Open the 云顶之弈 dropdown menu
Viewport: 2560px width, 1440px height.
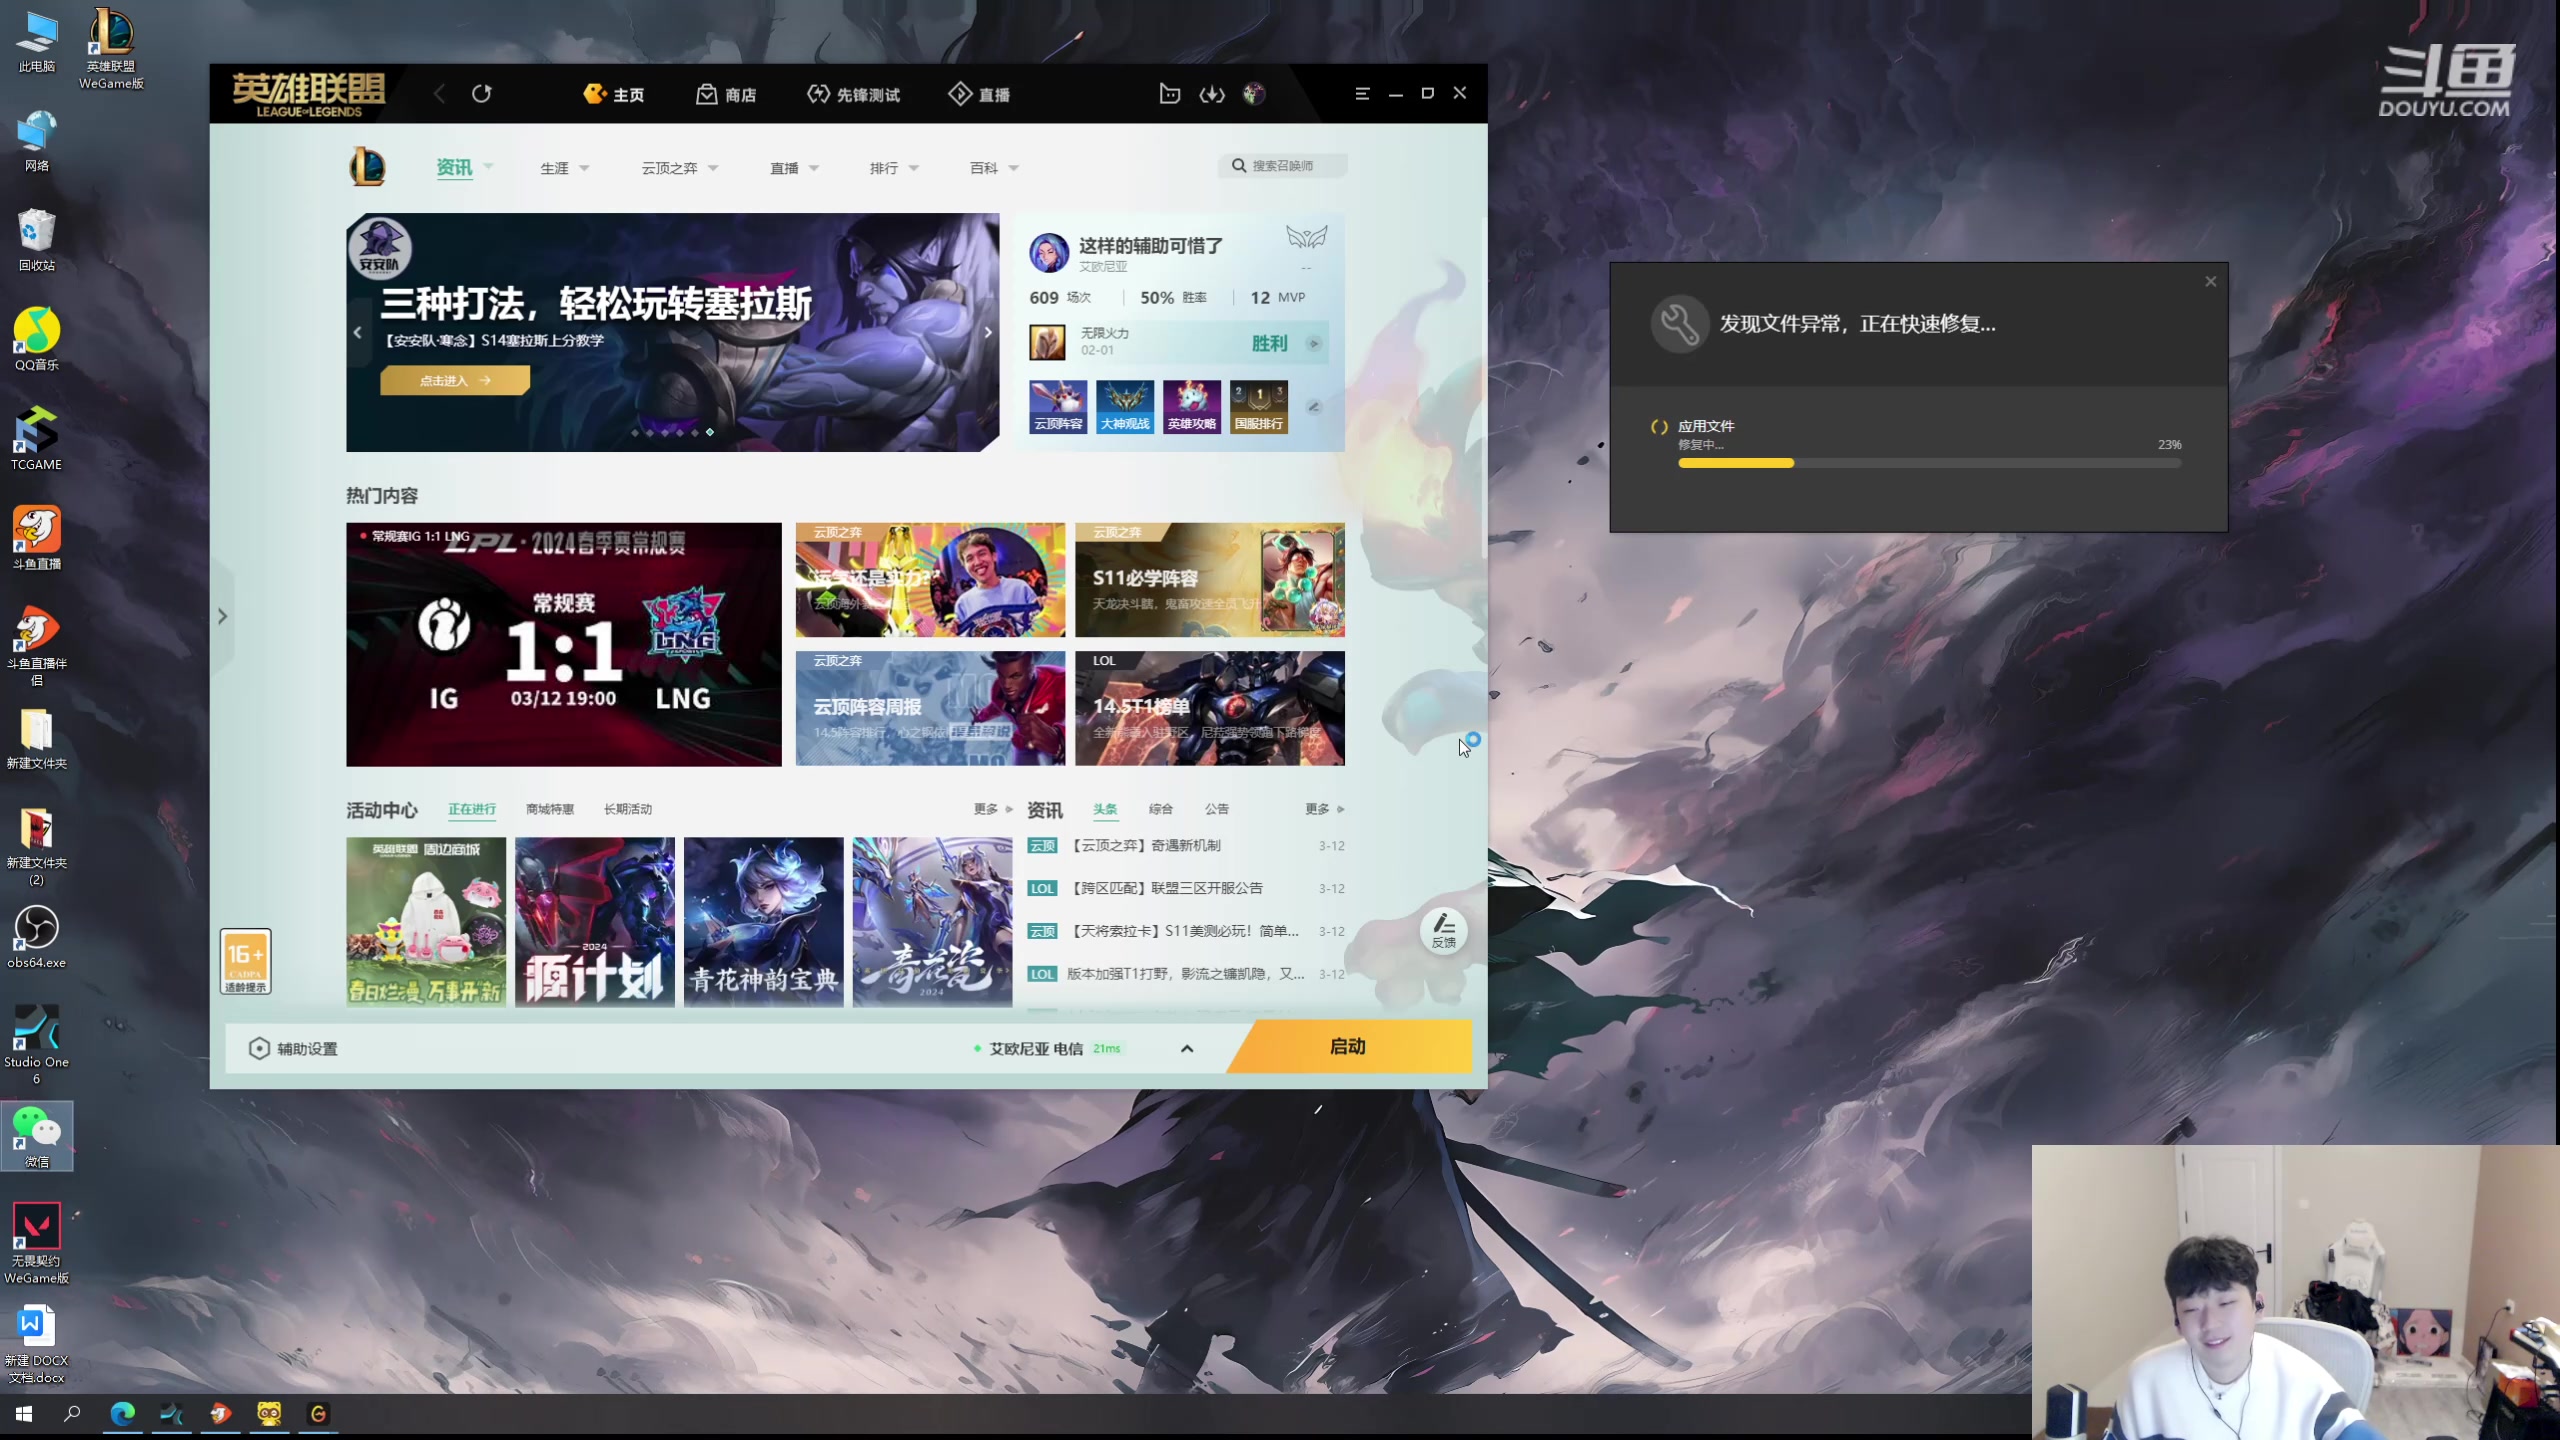(679, 168)
